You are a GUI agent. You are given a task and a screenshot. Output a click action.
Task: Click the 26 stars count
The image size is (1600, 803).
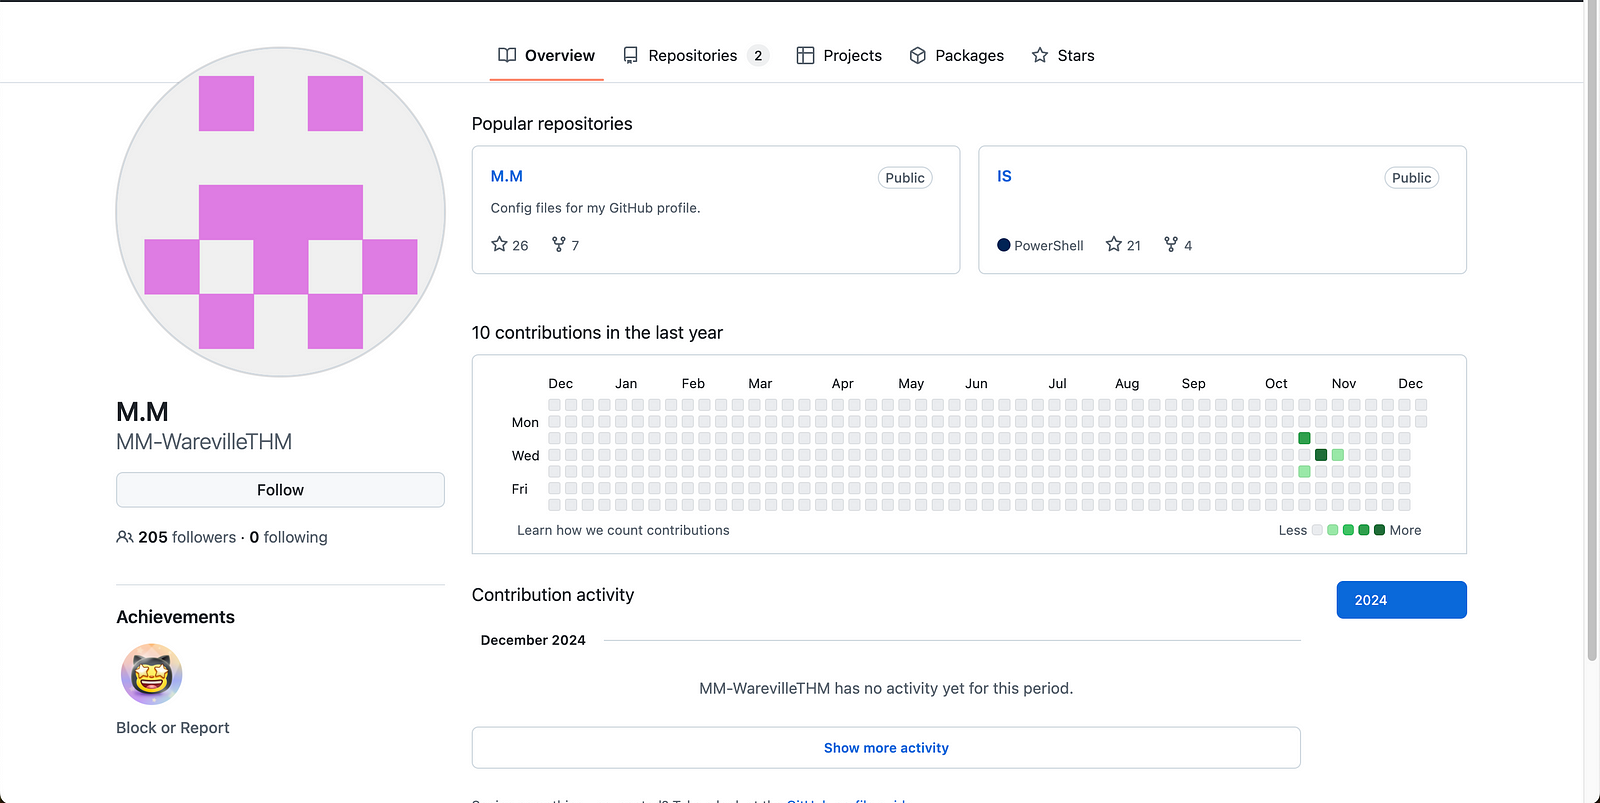(520, 245)
